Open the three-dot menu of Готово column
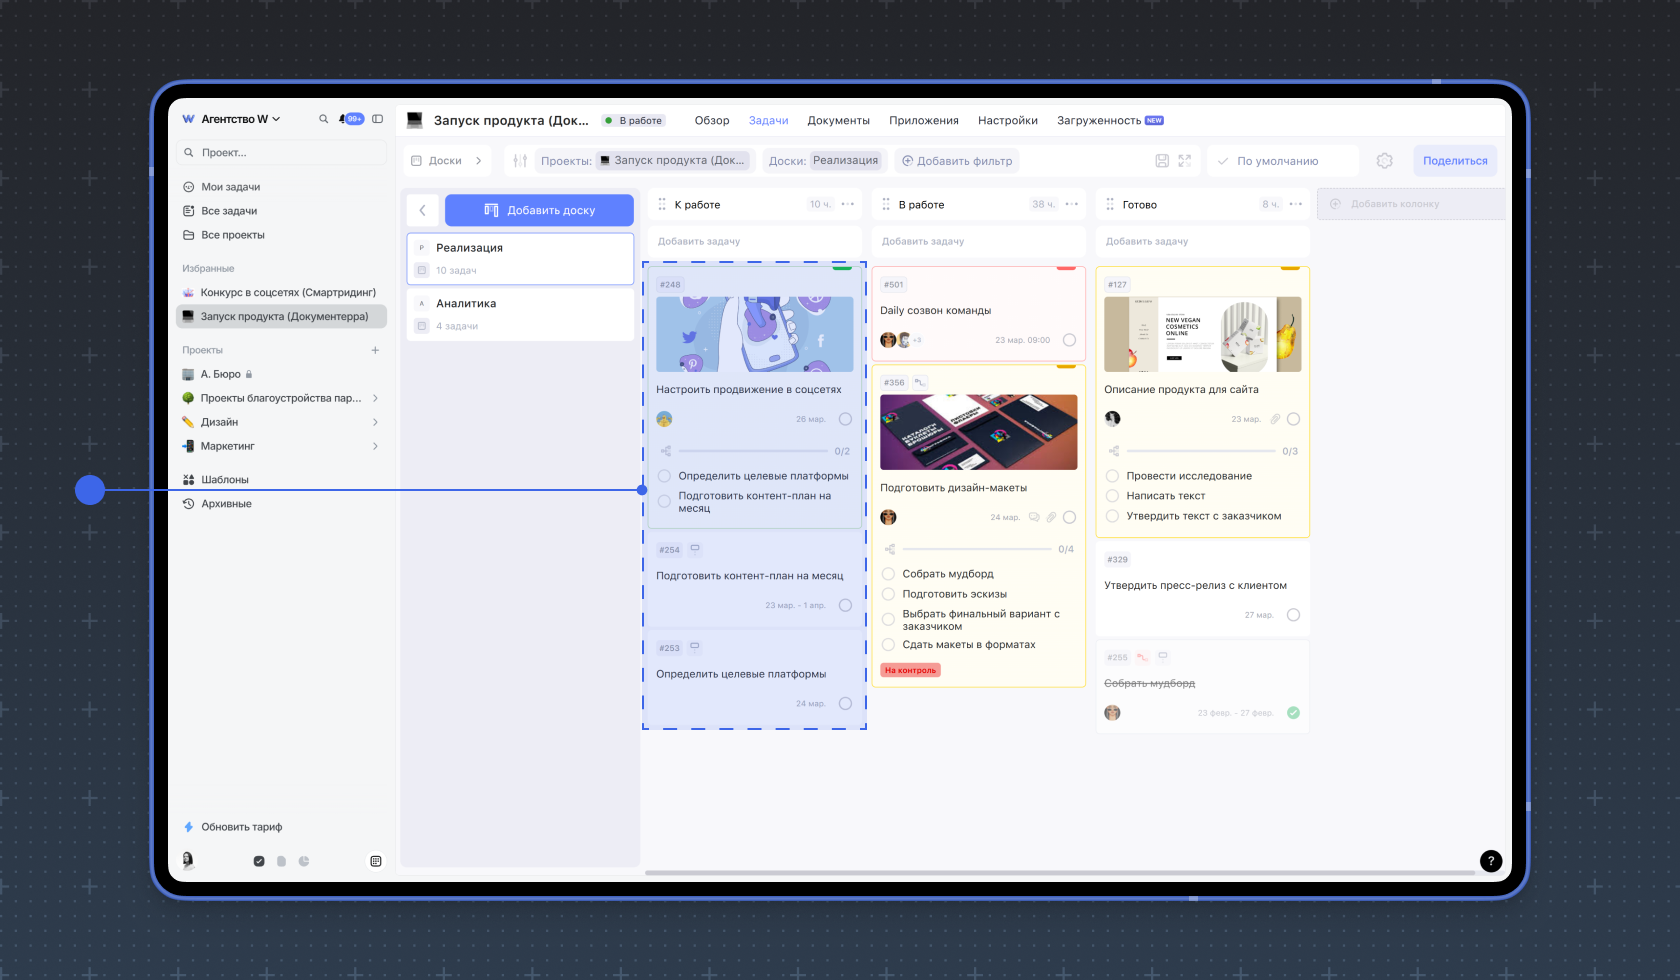The width and height of the screenshot is (1680, 980). pyautogui.click(x=1296, y=204)
